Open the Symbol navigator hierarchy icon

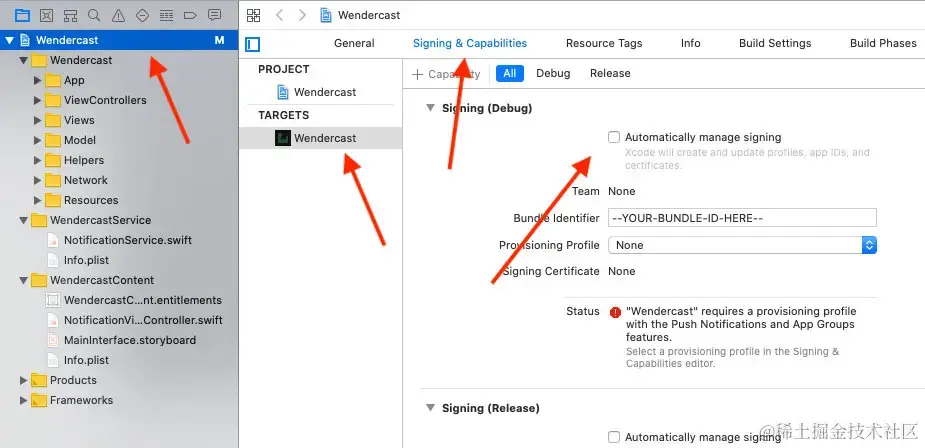coord(70,15)
